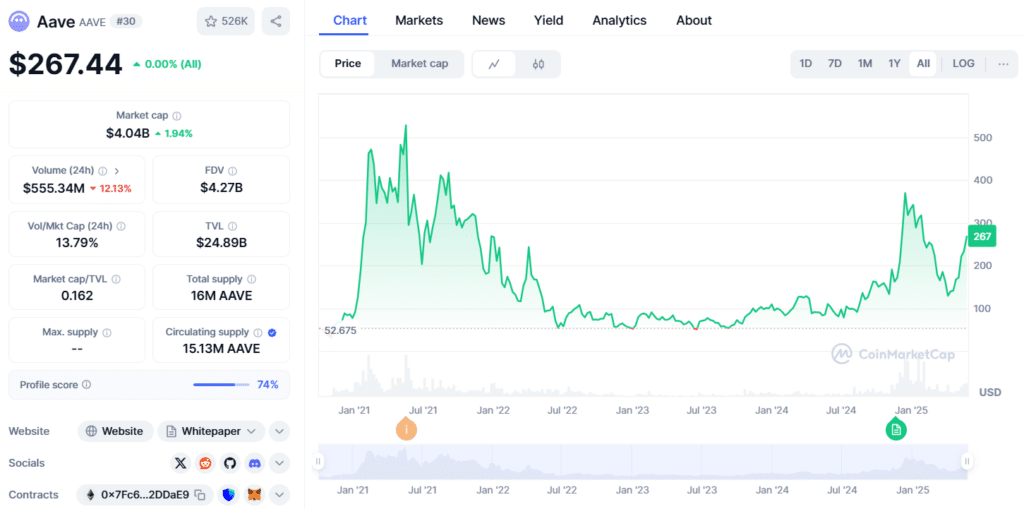Open the Reddit social link
The height and width of the screenshot is (509, 1024).
coord(205,463)
